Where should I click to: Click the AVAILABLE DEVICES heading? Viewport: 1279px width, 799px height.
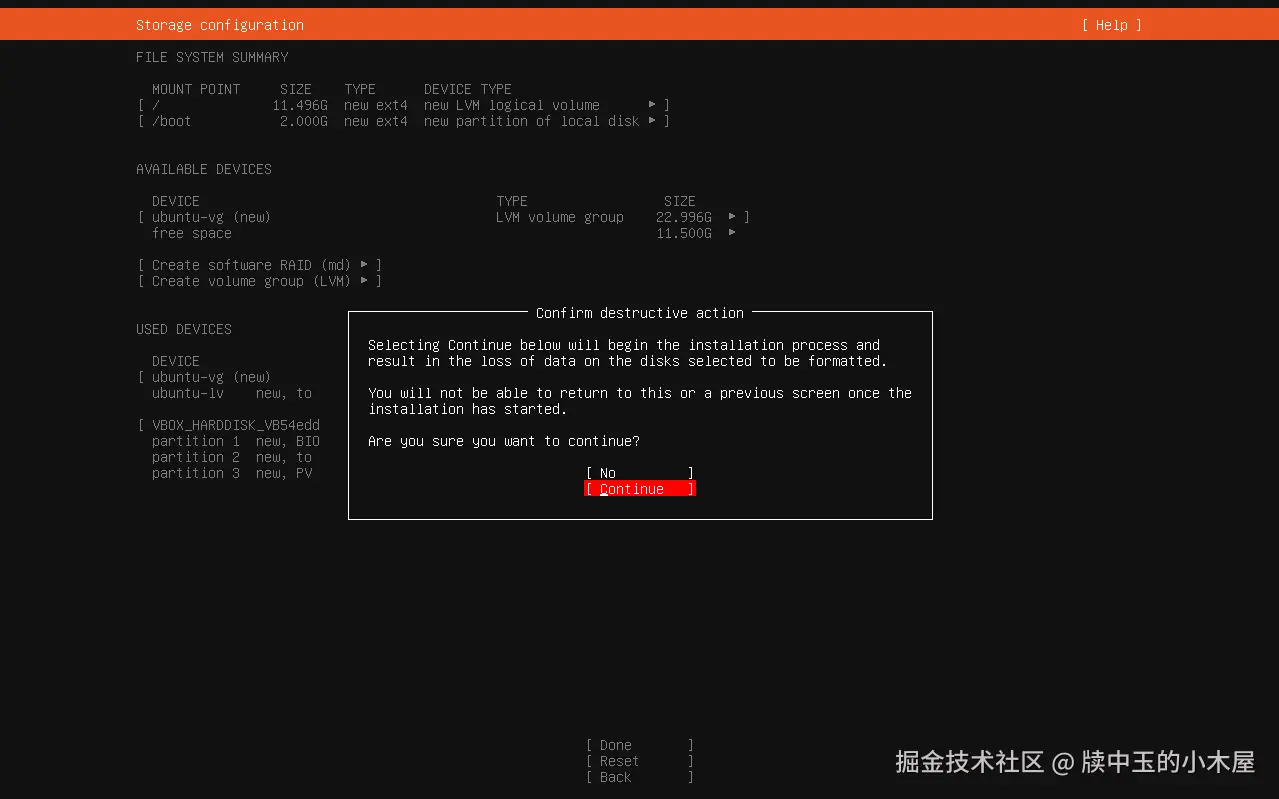coord(204,169)
